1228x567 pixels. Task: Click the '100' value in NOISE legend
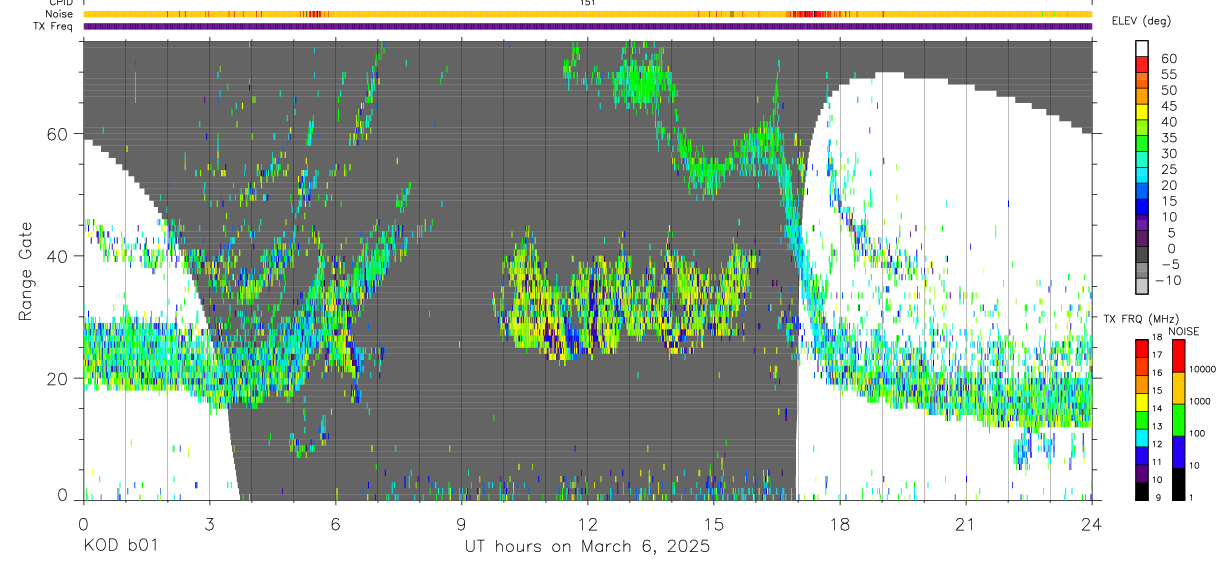point(1199,433)
